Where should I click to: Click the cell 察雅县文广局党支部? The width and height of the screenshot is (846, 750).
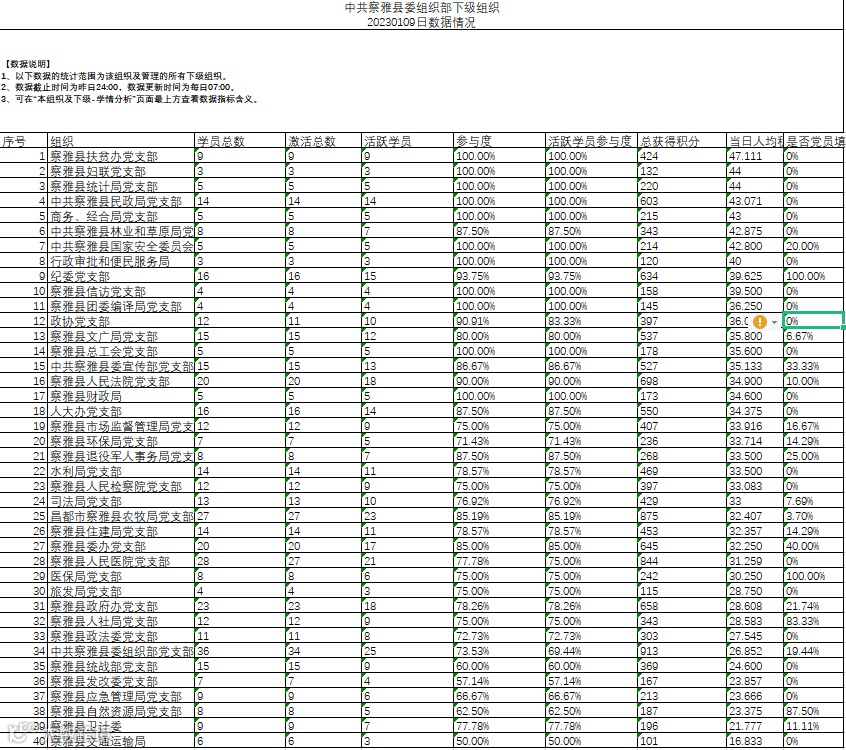121,336
